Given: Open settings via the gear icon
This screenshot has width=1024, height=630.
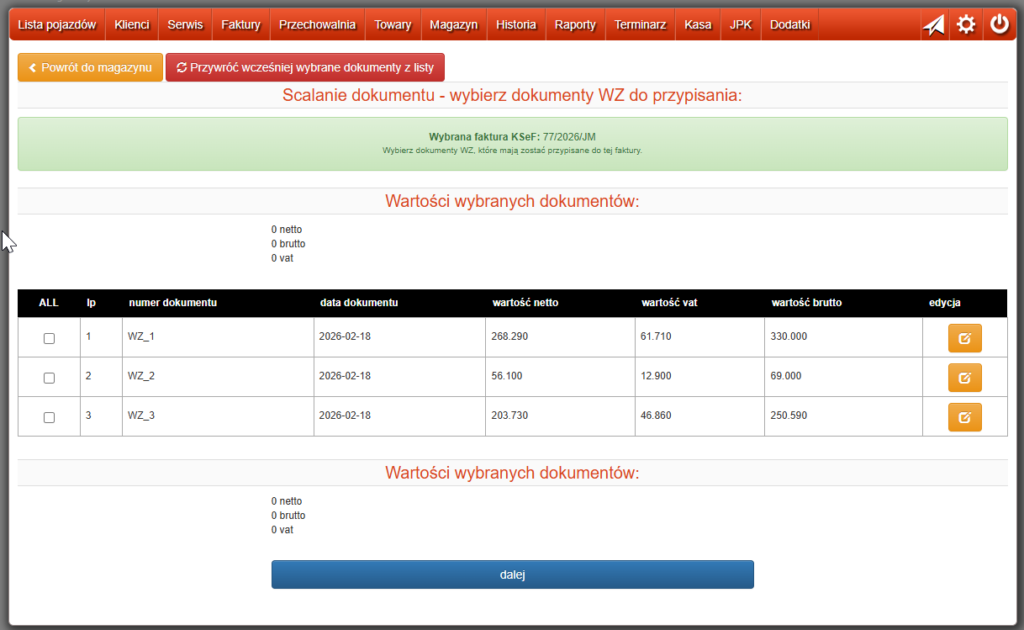Looking at the screenshot, I should click(x=966, y=25).
